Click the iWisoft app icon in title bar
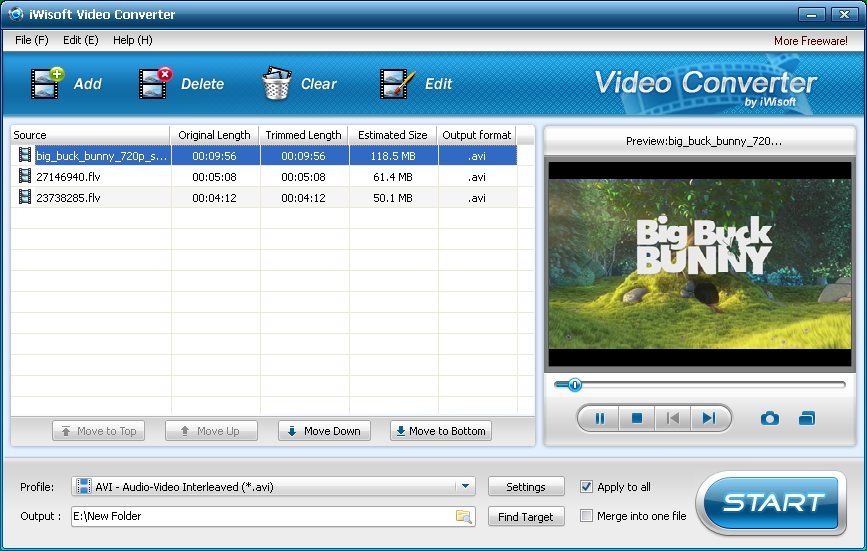The height and width of the screenshot is (551, 867). [x=16, y=14]
